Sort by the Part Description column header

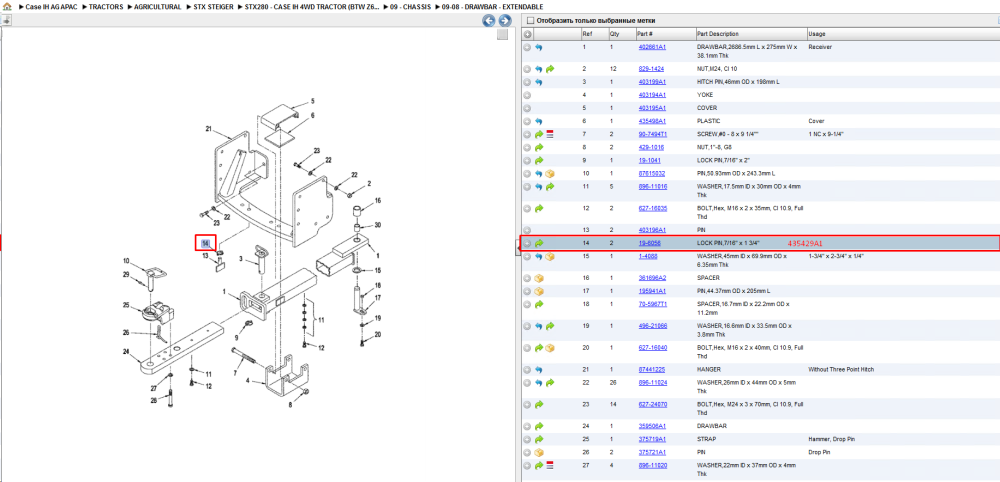(718, 34)
